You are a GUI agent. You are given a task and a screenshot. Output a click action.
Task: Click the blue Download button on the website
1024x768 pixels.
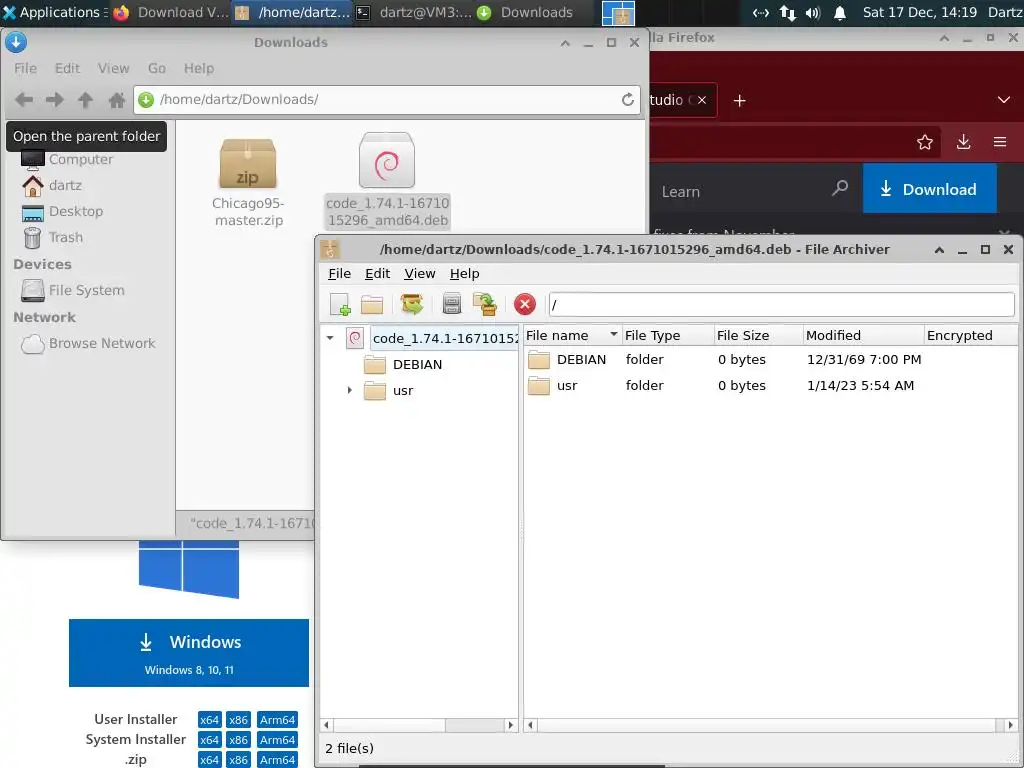929,189
